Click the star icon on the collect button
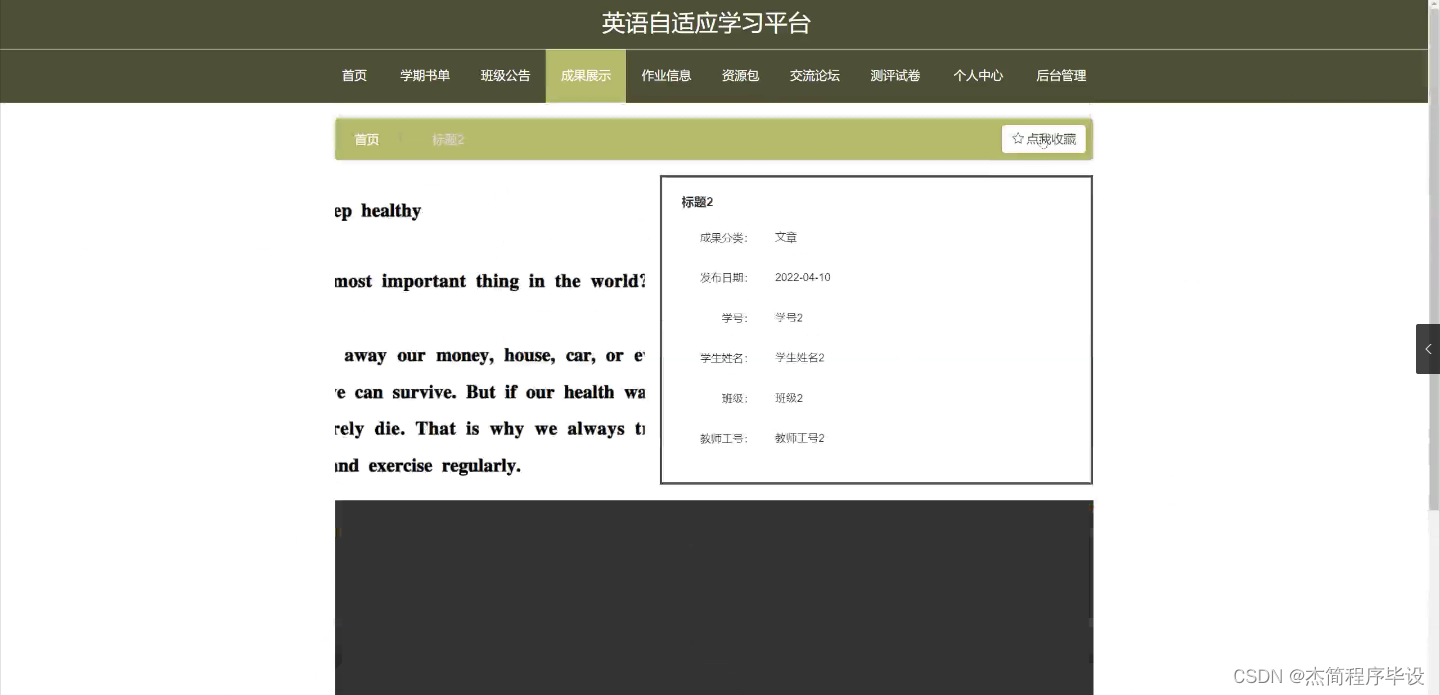The image size is (1440, 695). (1019, 138)
